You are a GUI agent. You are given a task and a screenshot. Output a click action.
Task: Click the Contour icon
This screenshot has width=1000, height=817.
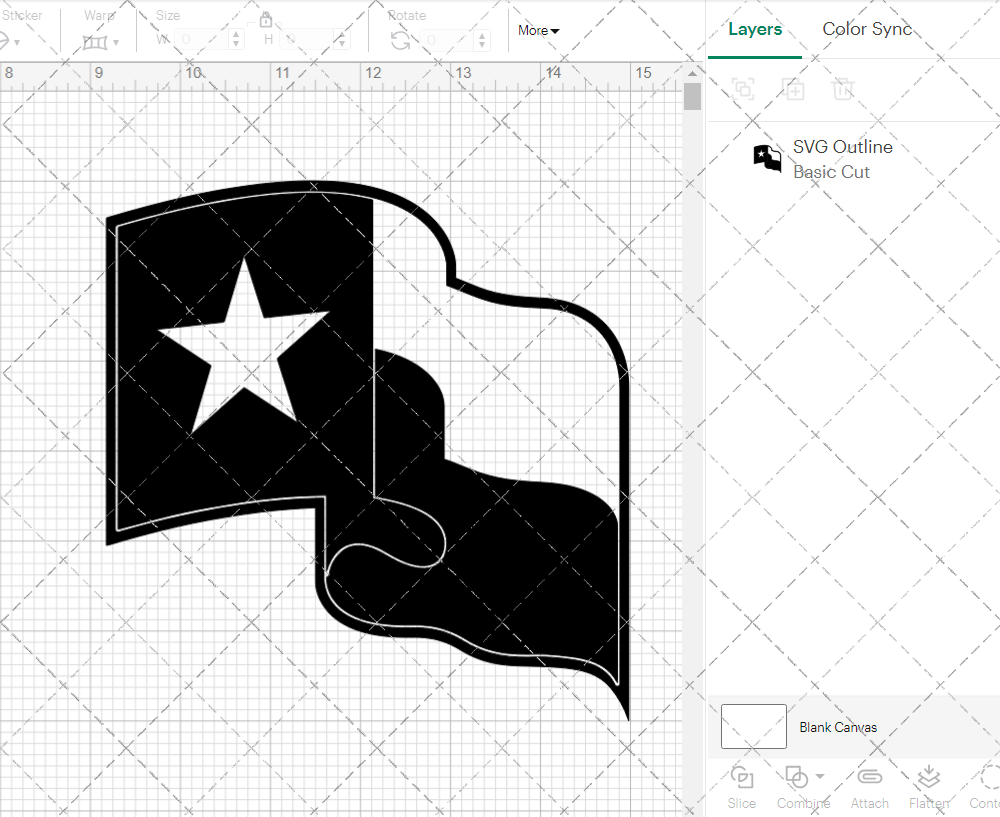click(989, 777)
